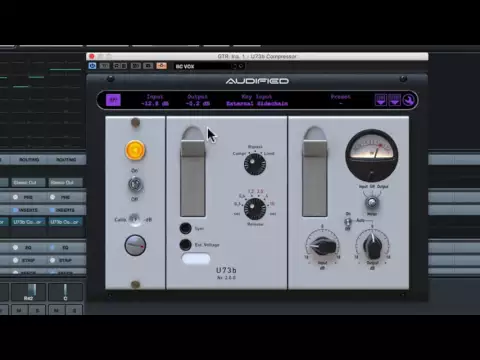This screenshot has height=360, width=480.
Task: Open the Stereo Out routing of center-panned channel
Action: pos(65,182)
